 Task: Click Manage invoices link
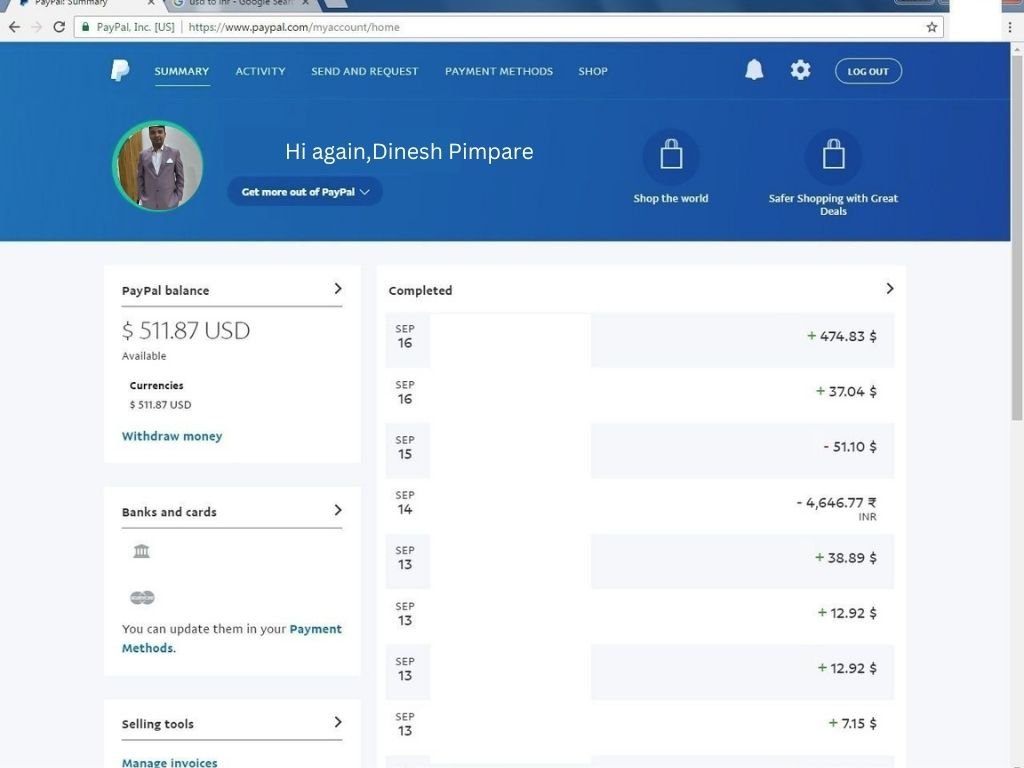point(169,762)
